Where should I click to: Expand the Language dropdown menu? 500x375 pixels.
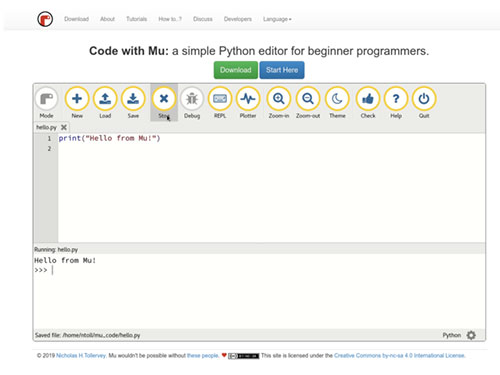tap(277, 19)
